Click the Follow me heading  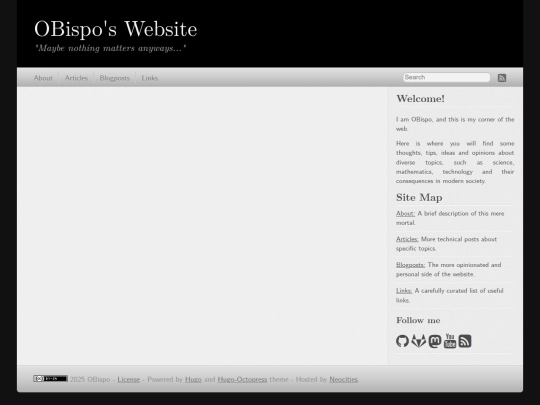coord(418,320)
